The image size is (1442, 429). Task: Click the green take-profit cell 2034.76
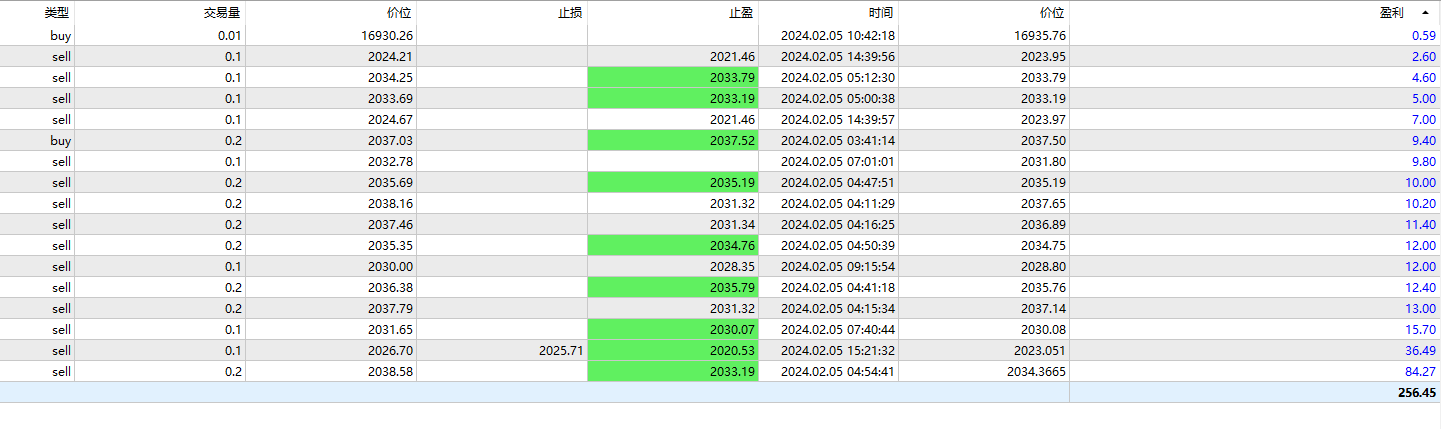673,245
